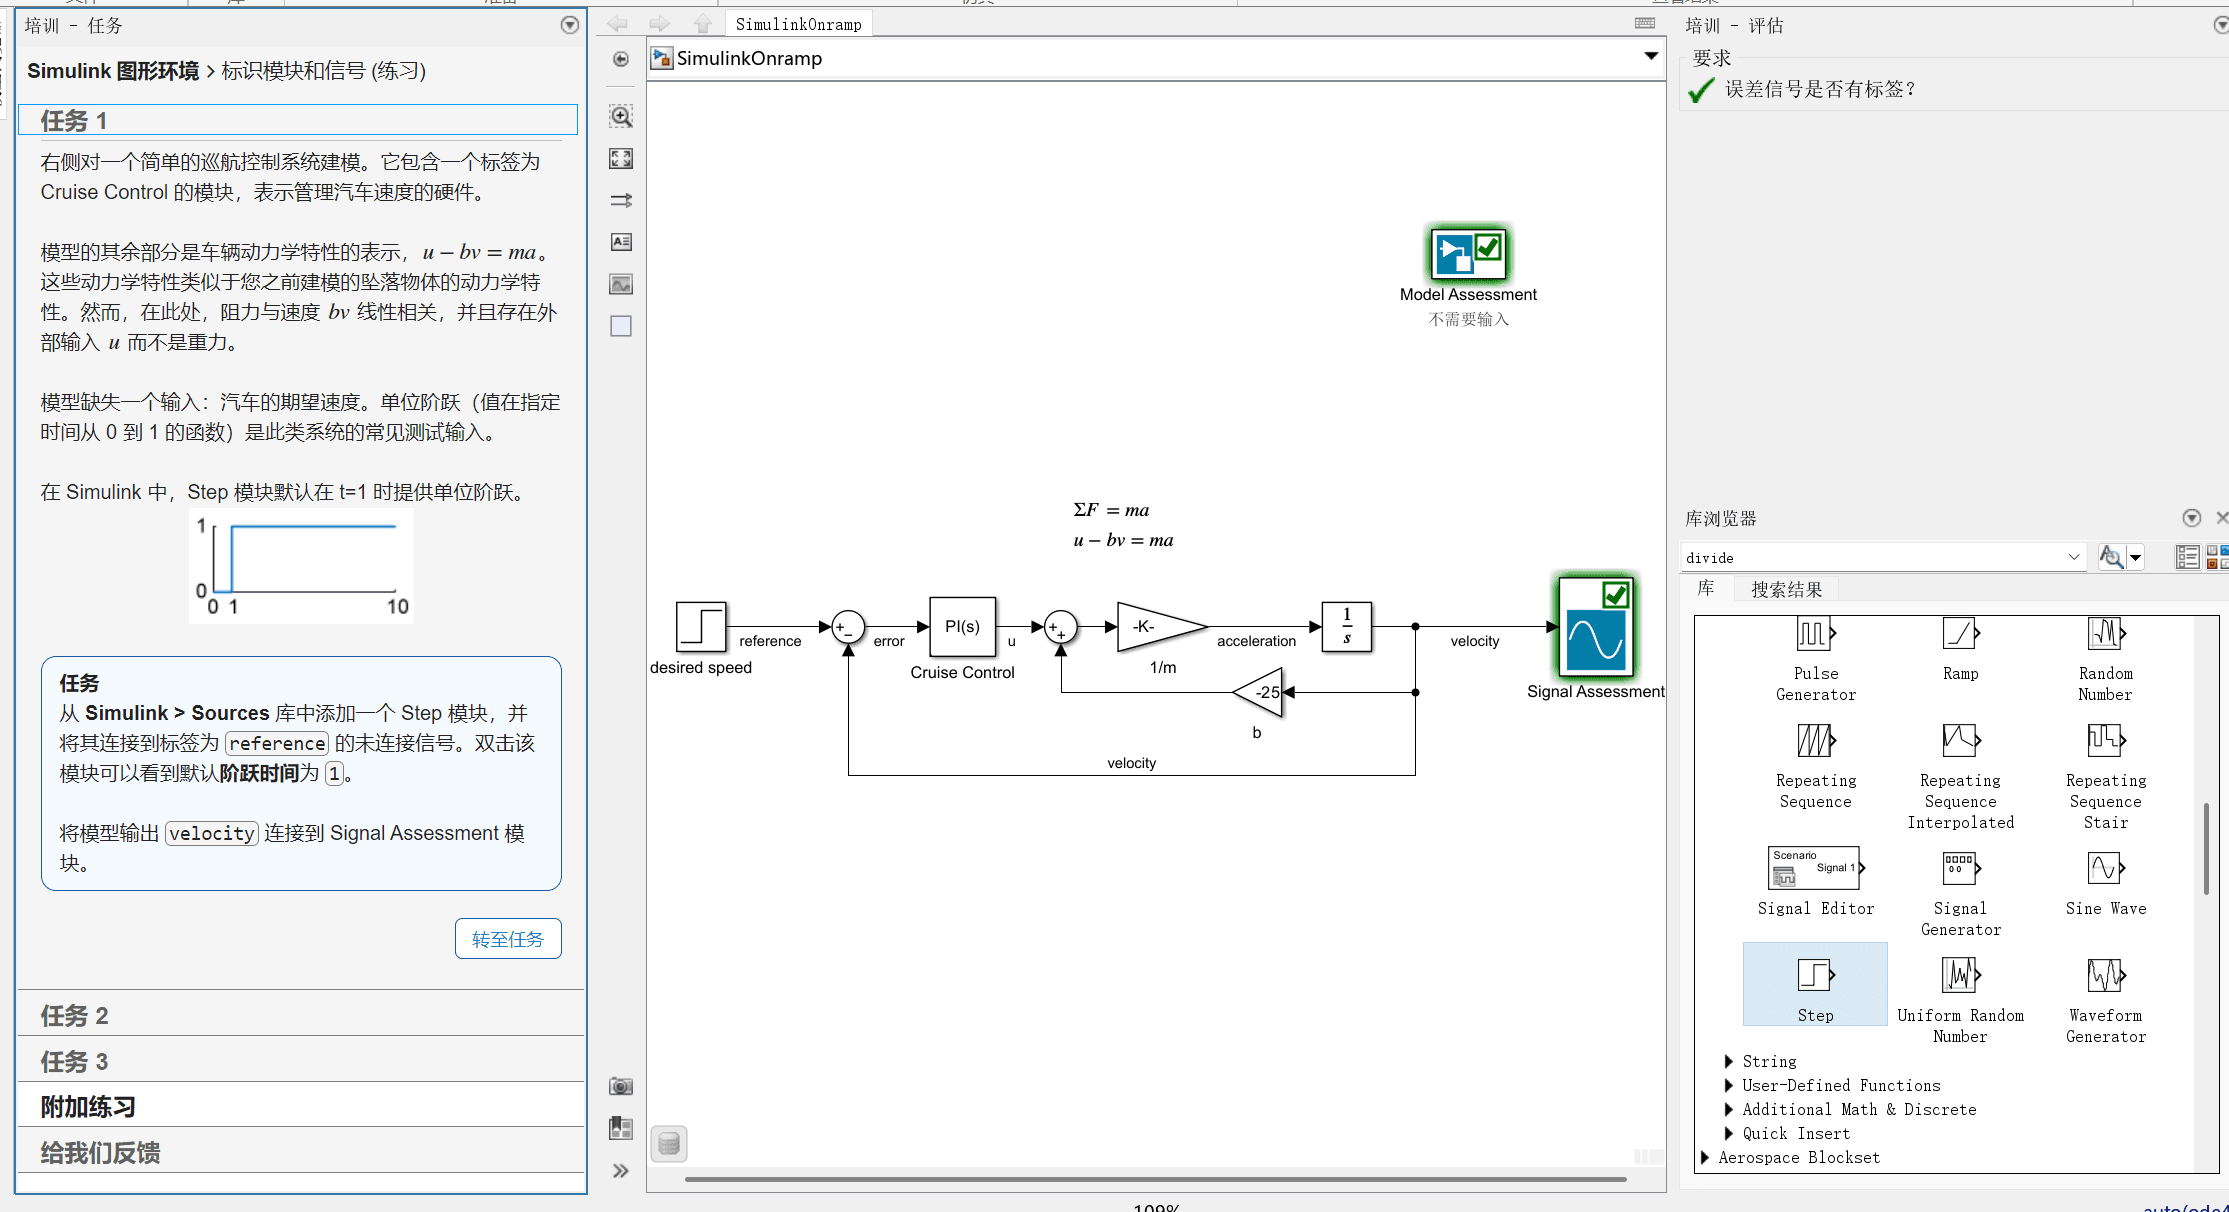Open the 附加练习 section
2229x1212 pixels.
(301, 1107)
